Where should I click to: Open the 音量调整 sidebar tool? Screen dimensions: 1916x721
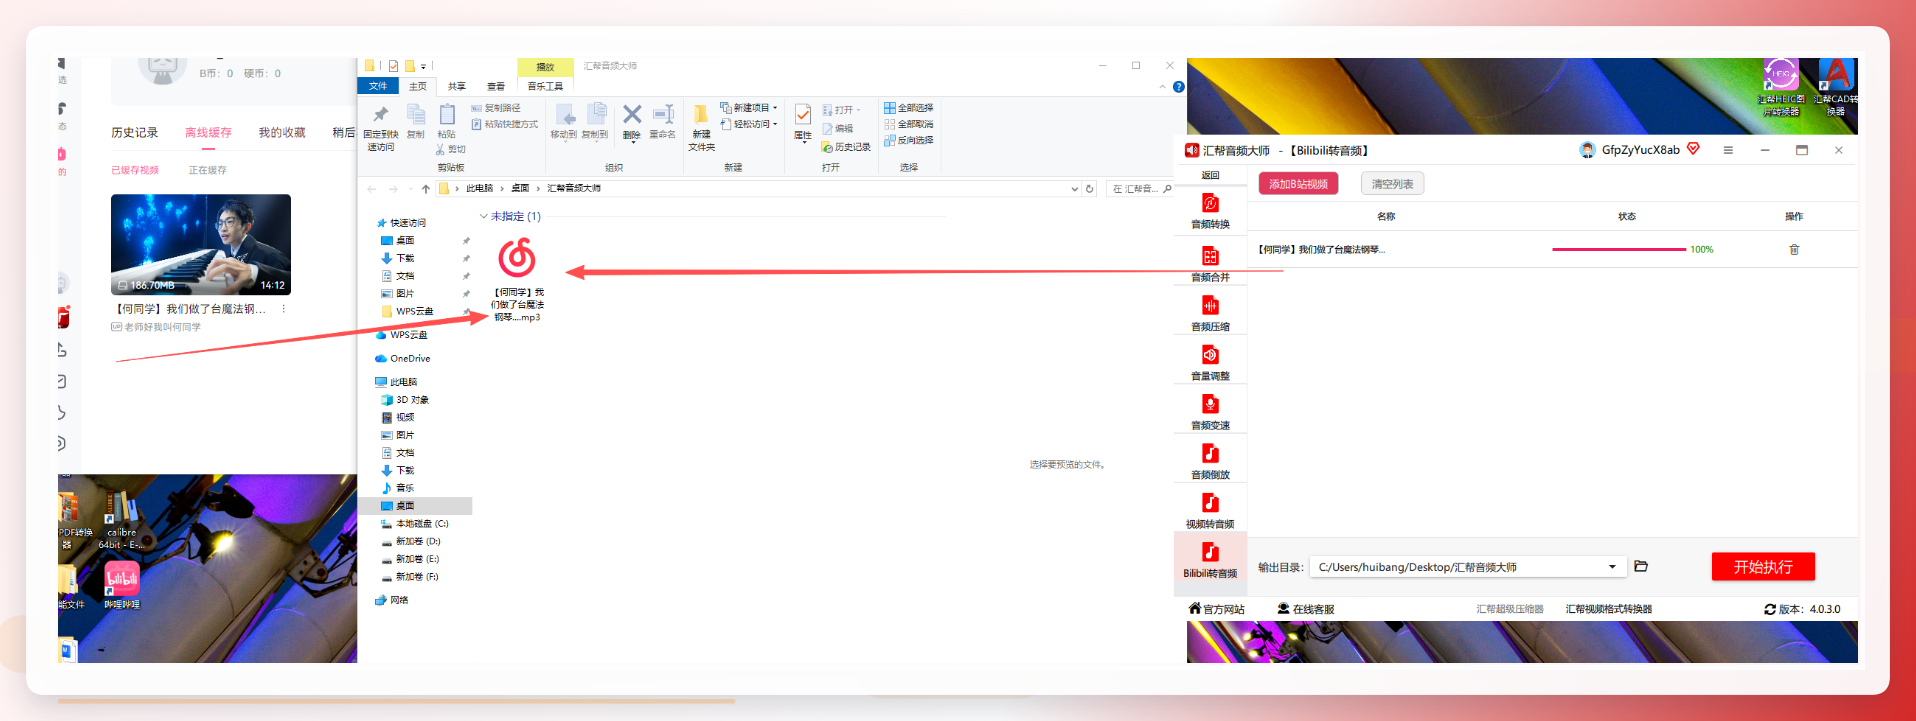(1210, 362)
